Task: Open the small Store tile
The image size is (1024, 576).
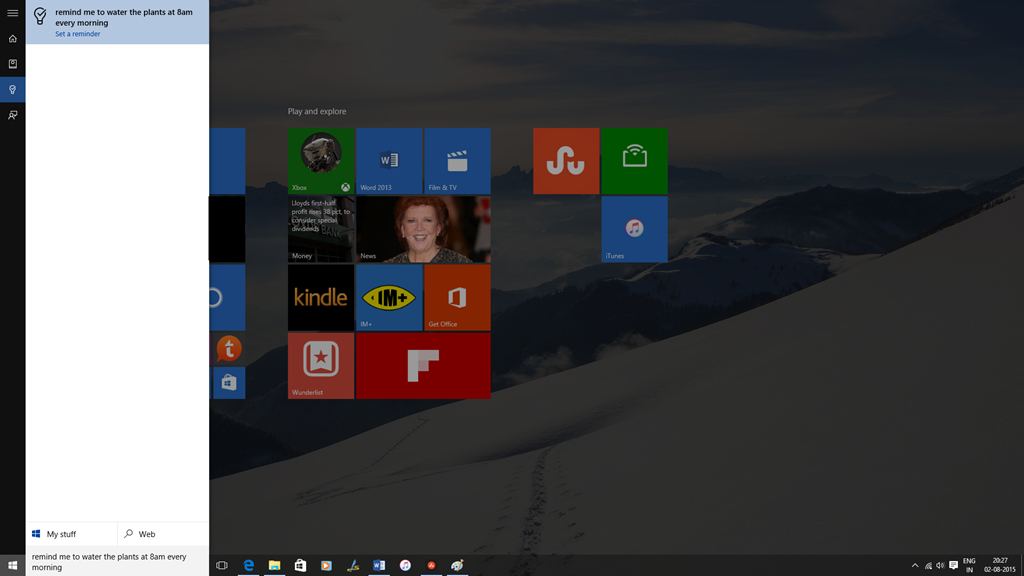Action: click(229, 383)
